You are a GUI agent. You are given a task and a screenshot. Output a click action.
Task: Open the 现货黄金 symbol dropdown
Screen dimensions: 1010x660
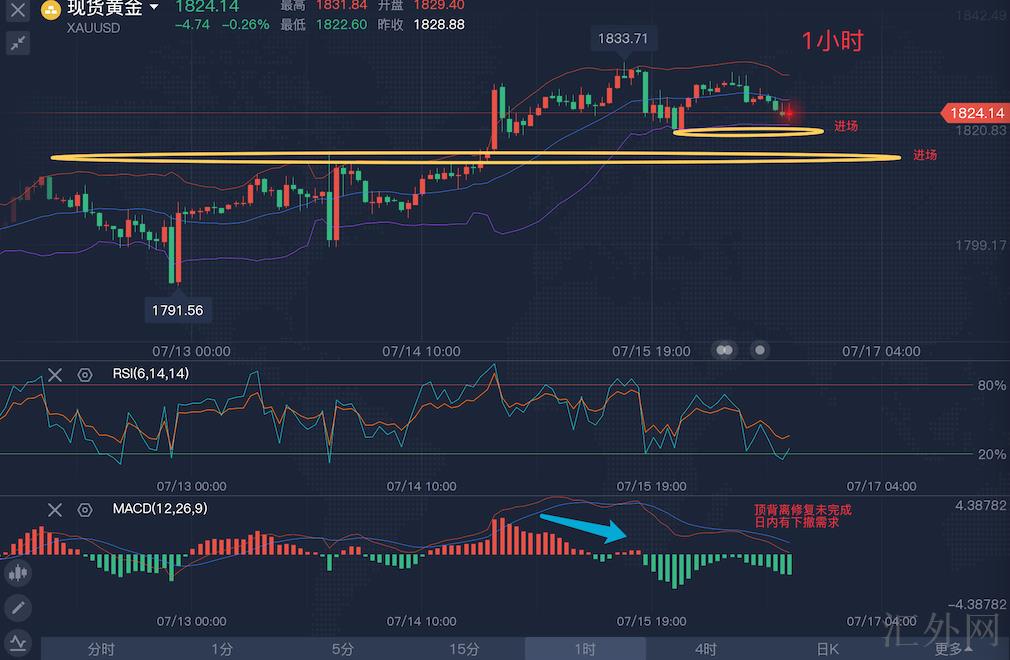(x=153, y=8)
